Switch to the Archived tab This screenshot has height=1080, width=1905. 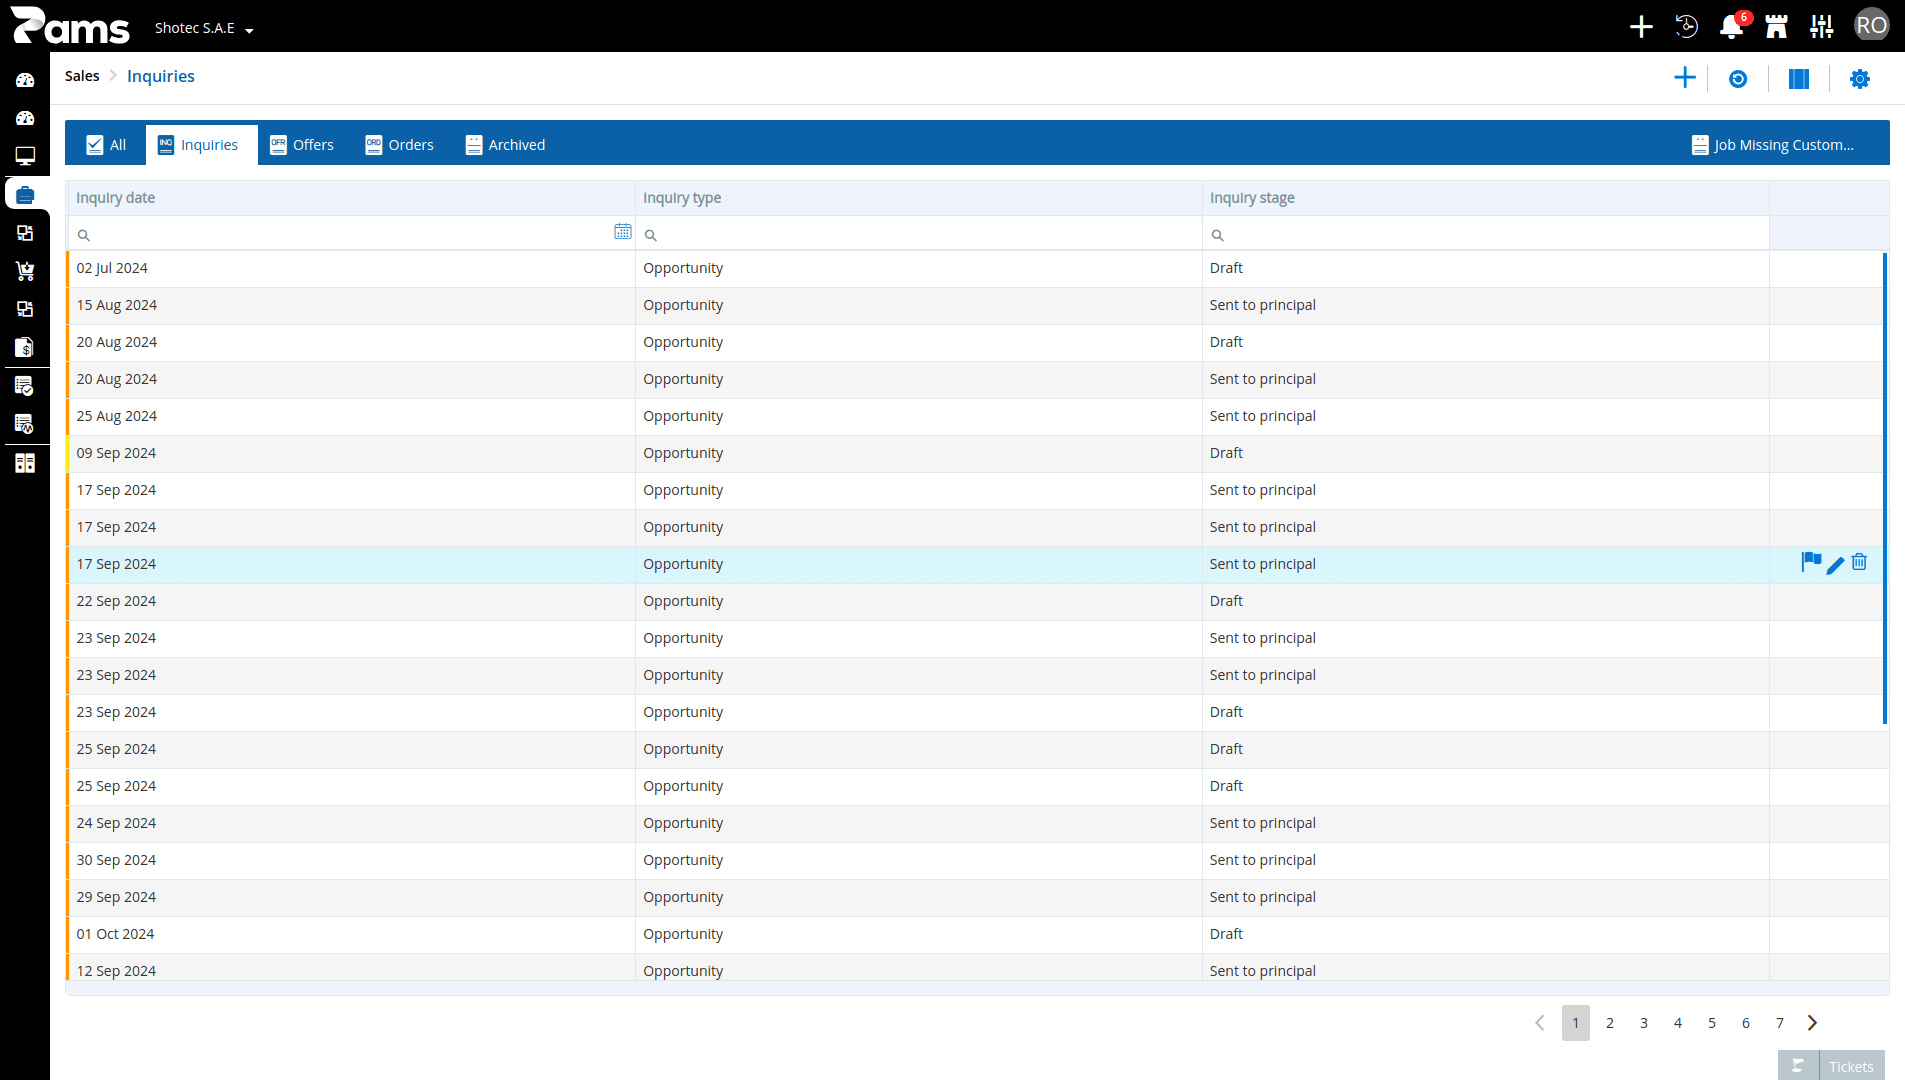click(x=505, y=145)
